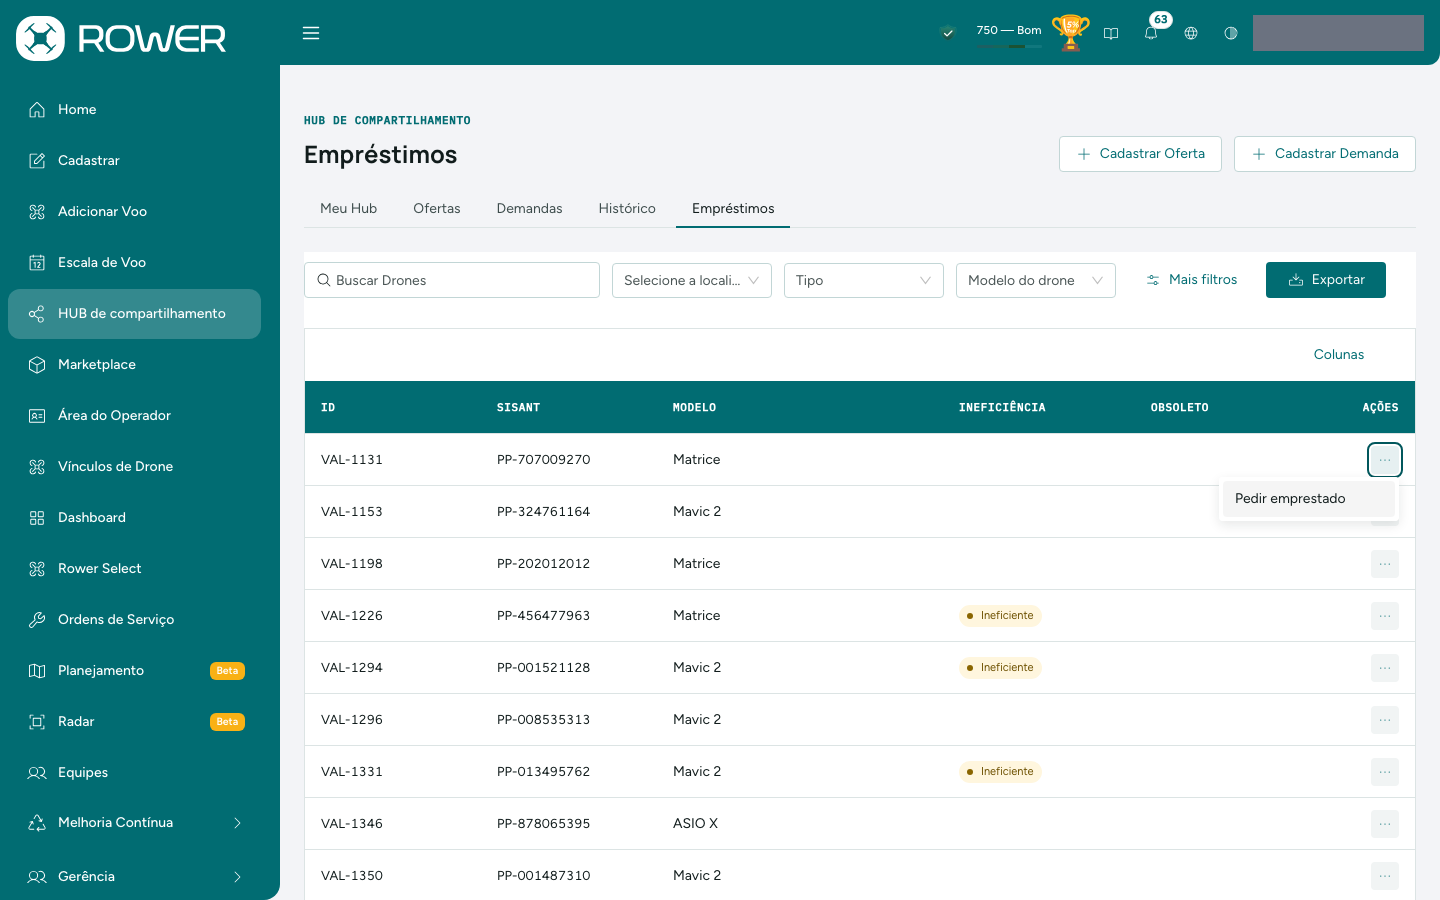The image size is (1440, 900).
Task: Open HUB de compartilhamento sidebar item
Action: tap(134, 314)
